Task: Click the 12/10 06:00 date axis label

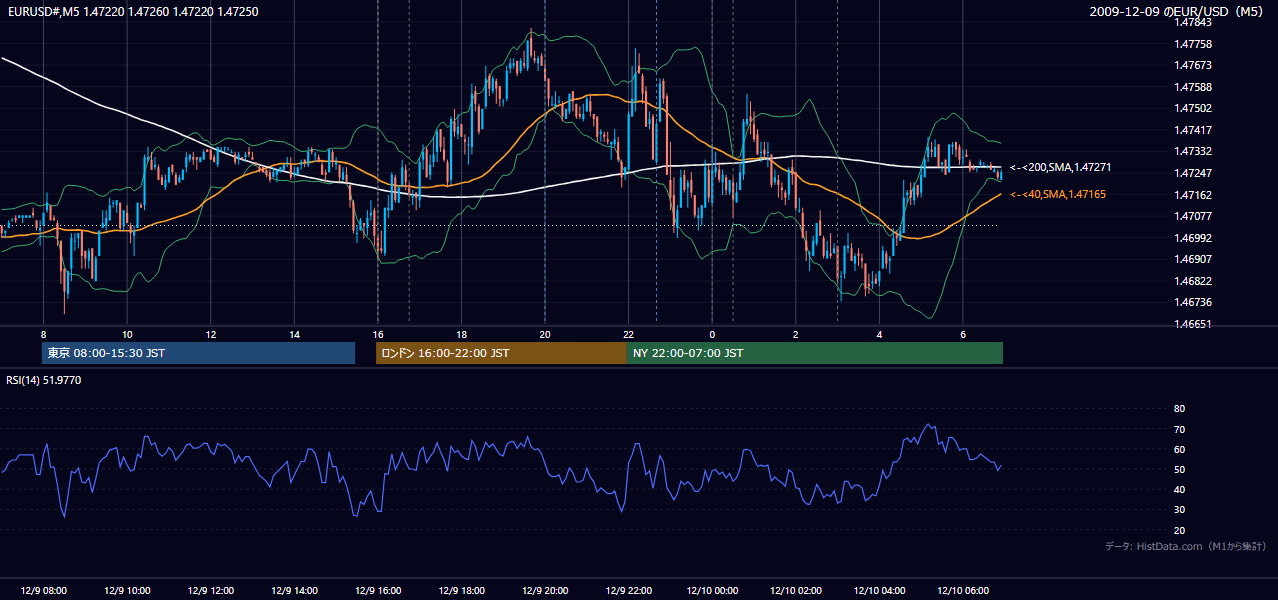Action: pos(963,591)
